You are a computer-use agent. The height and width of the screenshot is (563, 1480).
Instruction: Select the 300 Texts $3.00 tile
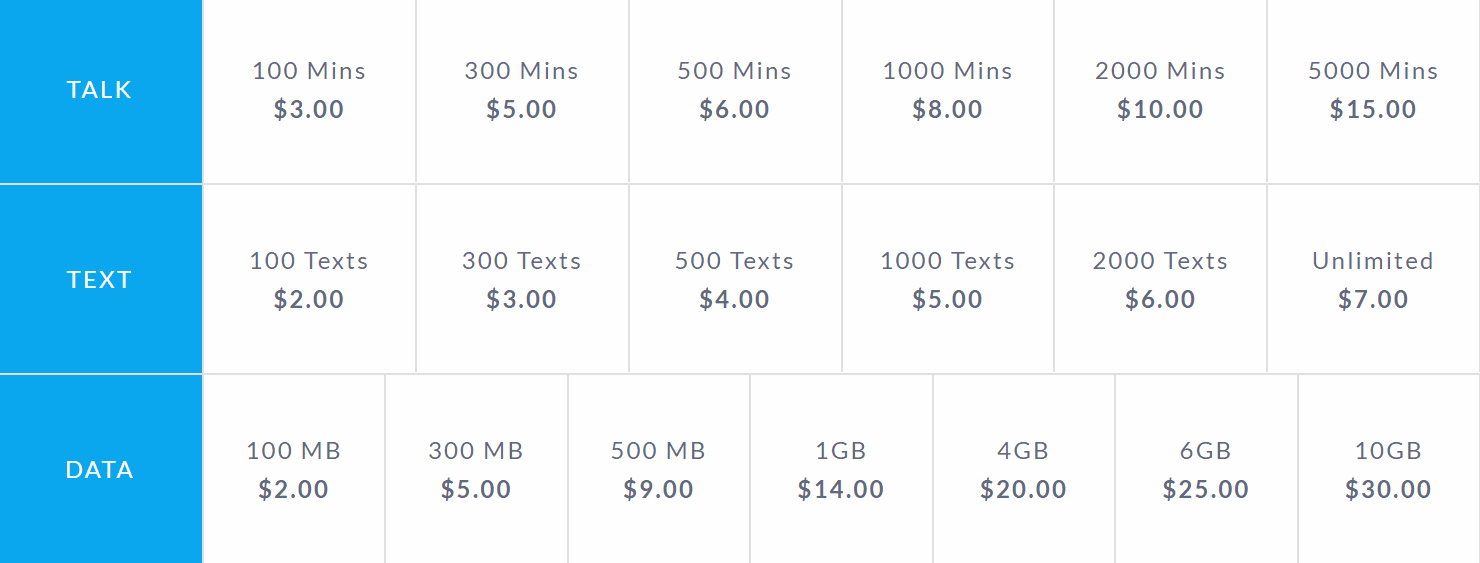[522, 279]
